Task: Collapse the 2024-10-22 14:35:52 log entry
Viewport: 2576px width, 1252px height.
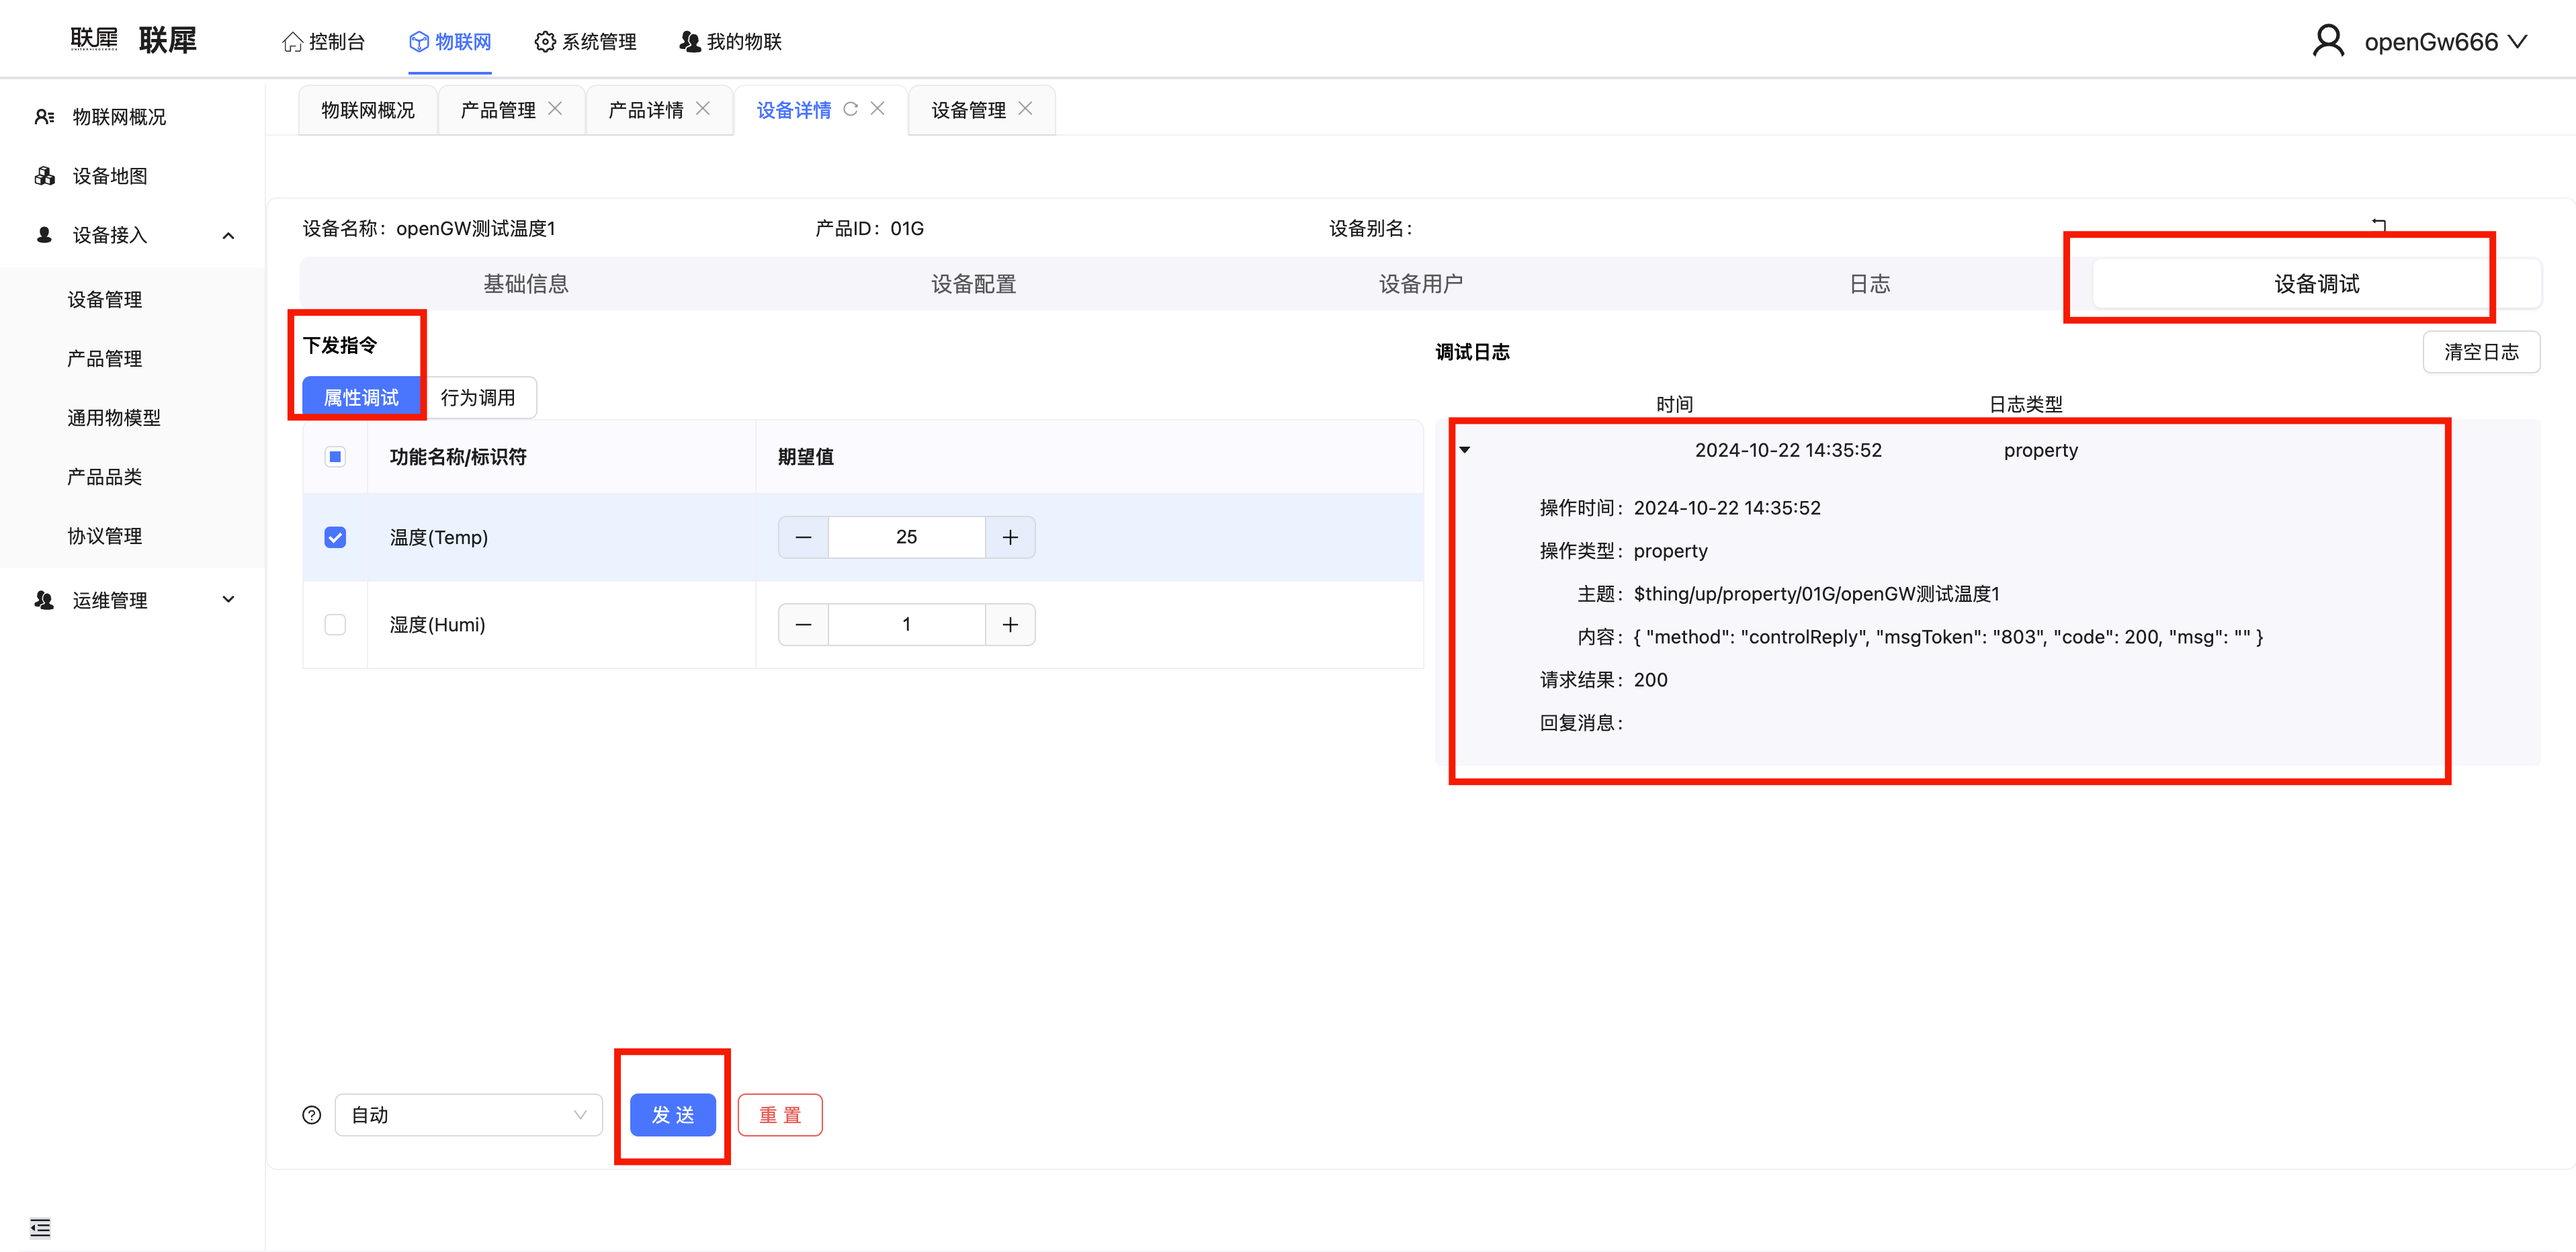Action: [1465, 450]
